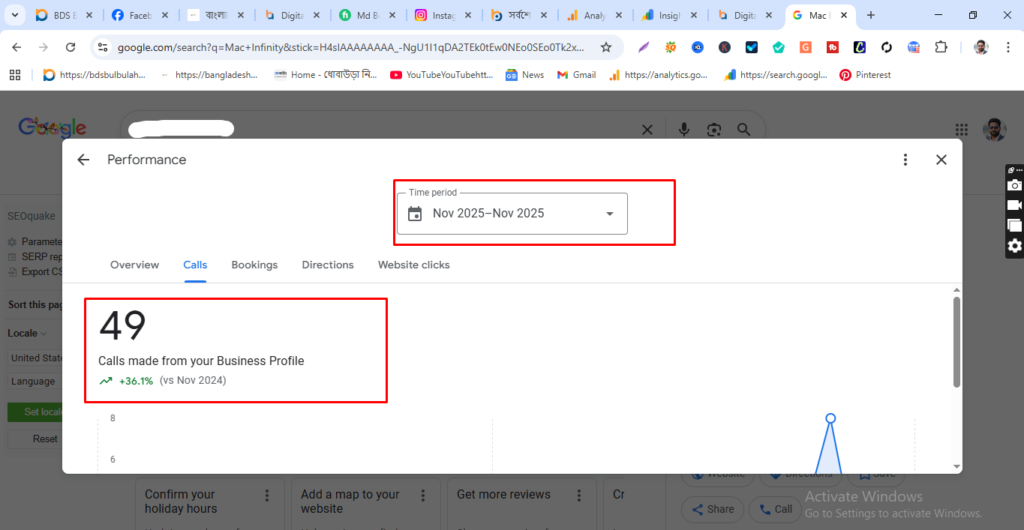The height and width of the screenshot is (530, 1024).
Task: Switch to the Directions tab
Action: click(x=328, y=265)
